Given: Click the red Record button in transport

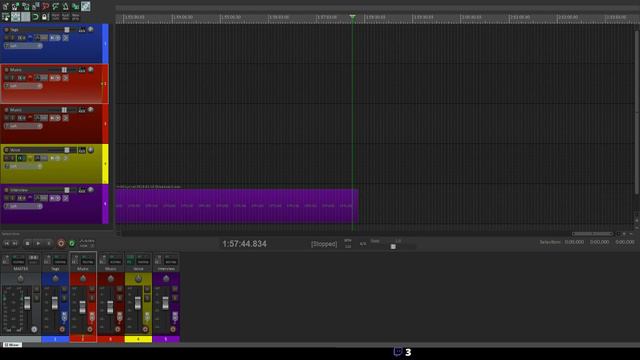Looking at the screenshot, I should pos(61,243).
